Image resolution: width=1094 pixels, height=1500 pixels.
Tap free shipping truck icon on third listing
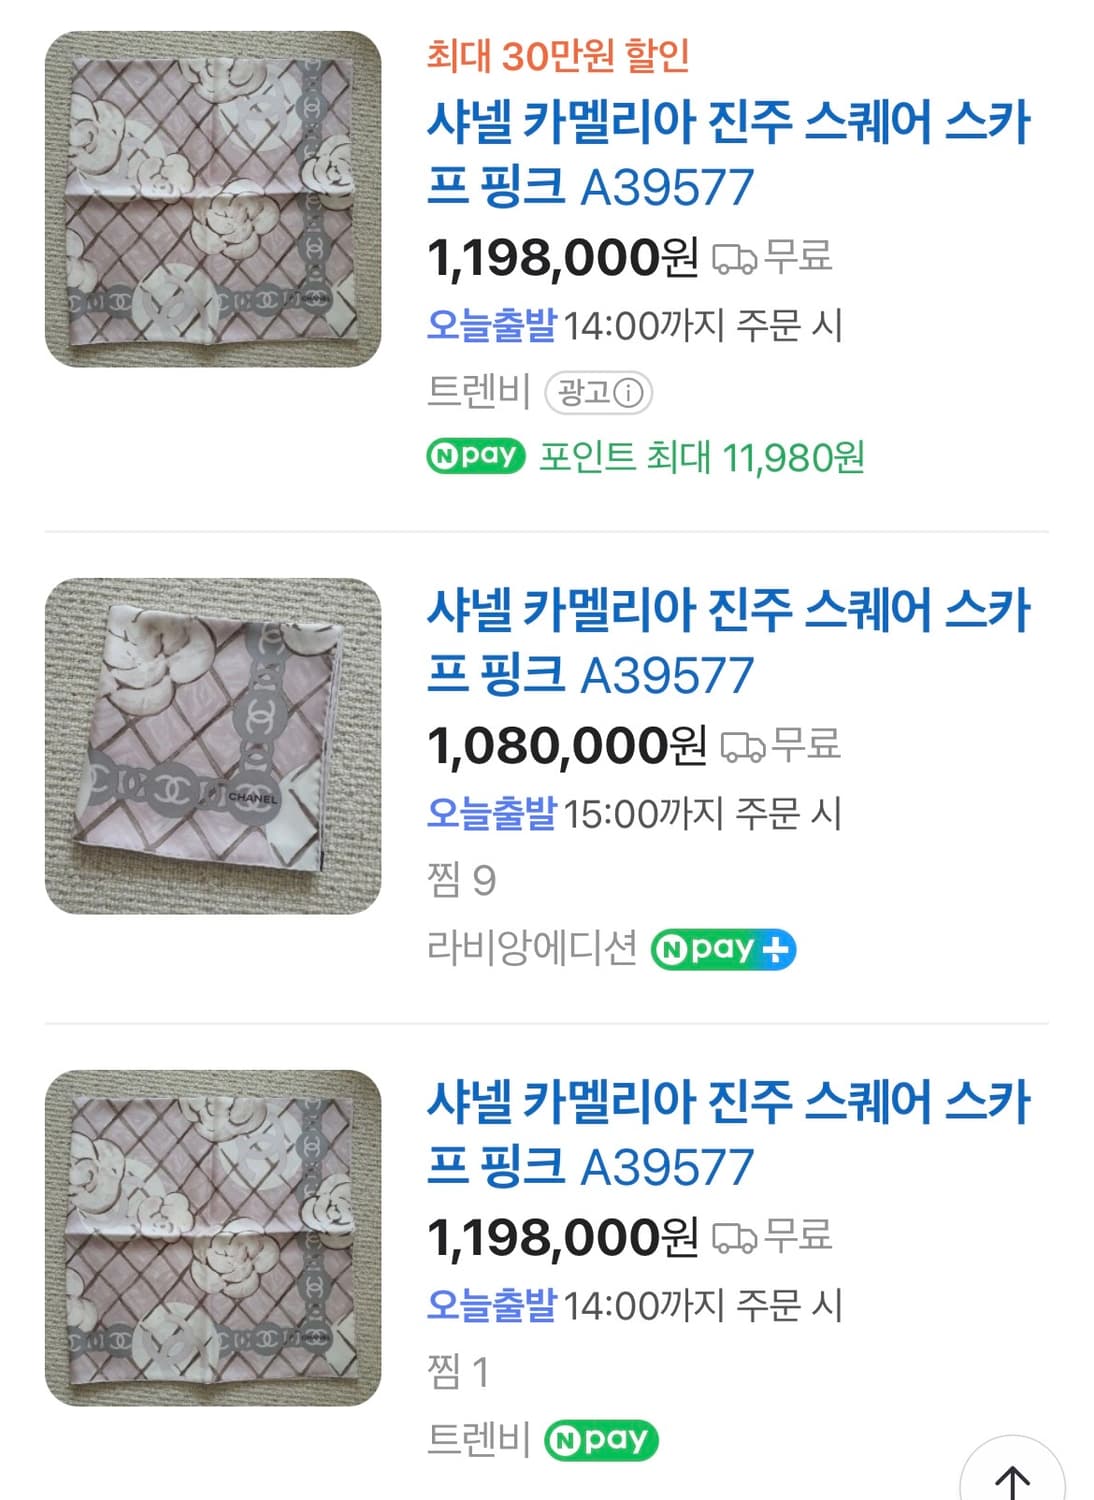[x=734, y=1239]
